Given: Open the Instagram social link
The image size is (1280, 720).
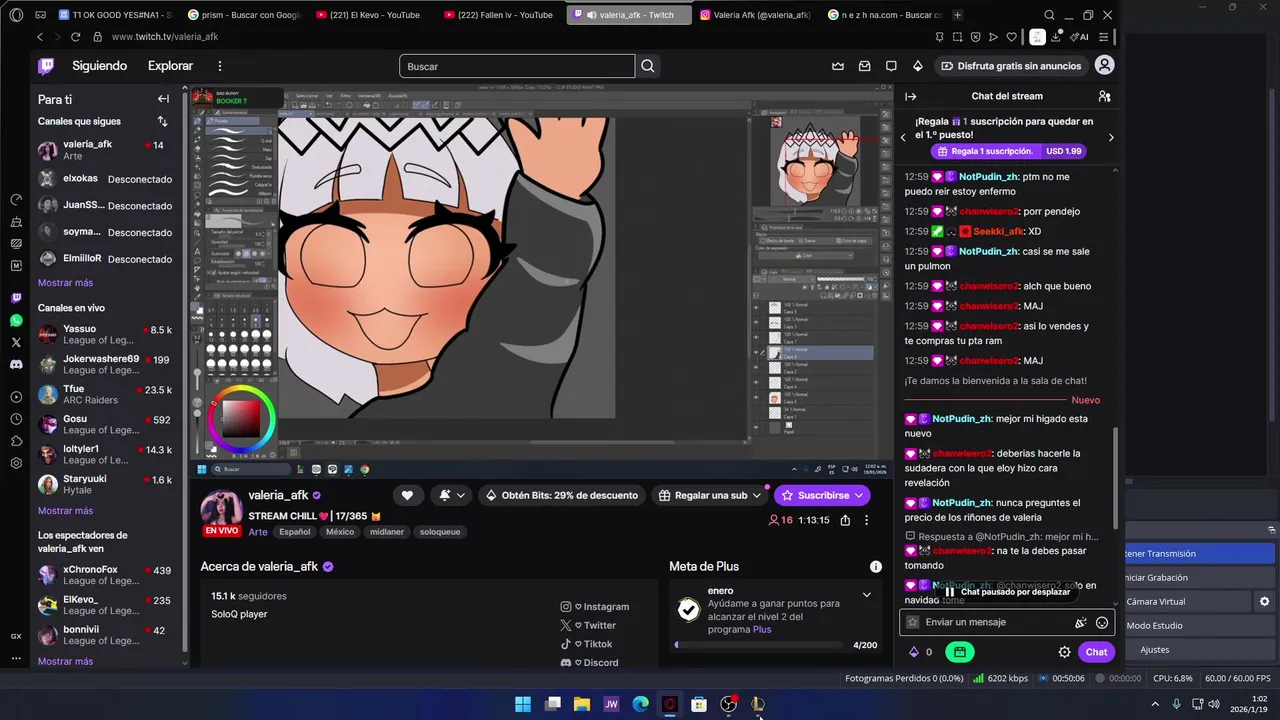Looking at the screenshot, I should (x=595, y=607).
